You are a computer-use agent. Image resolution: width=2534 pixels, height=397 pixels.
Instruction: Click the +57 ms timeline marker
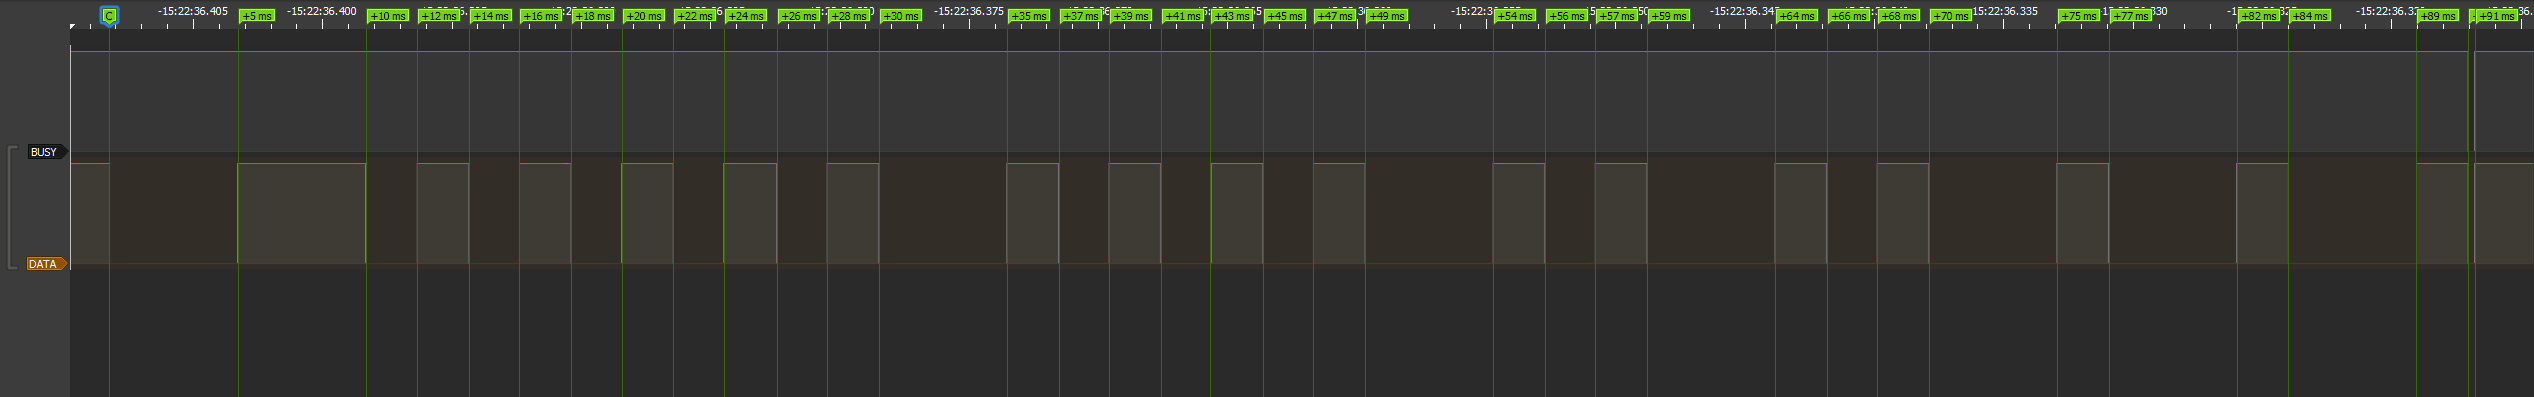1617,16
